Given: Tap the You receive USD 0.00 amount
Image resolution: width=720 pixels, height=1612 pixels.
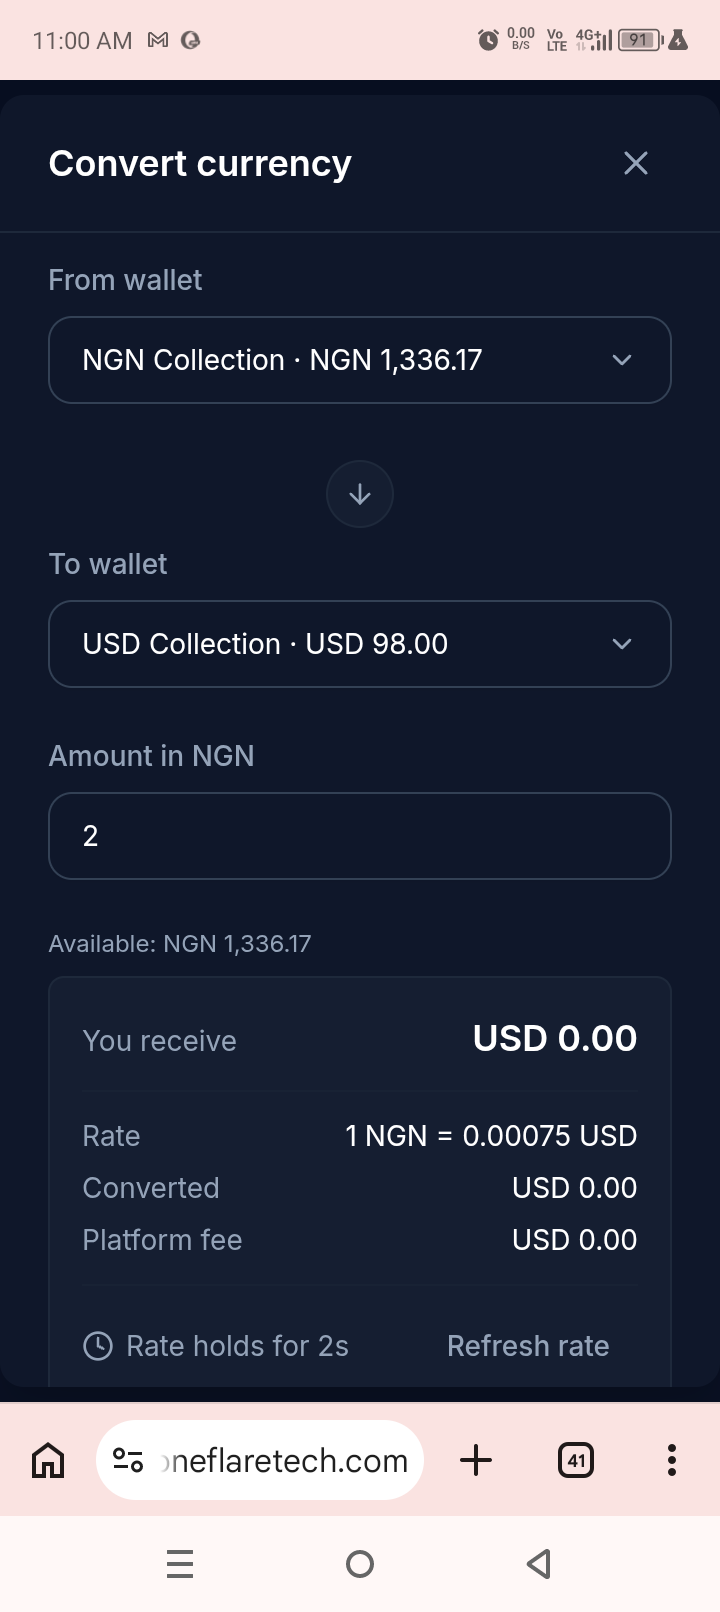Looking at the screenshot, I should tap(555, 1039).
